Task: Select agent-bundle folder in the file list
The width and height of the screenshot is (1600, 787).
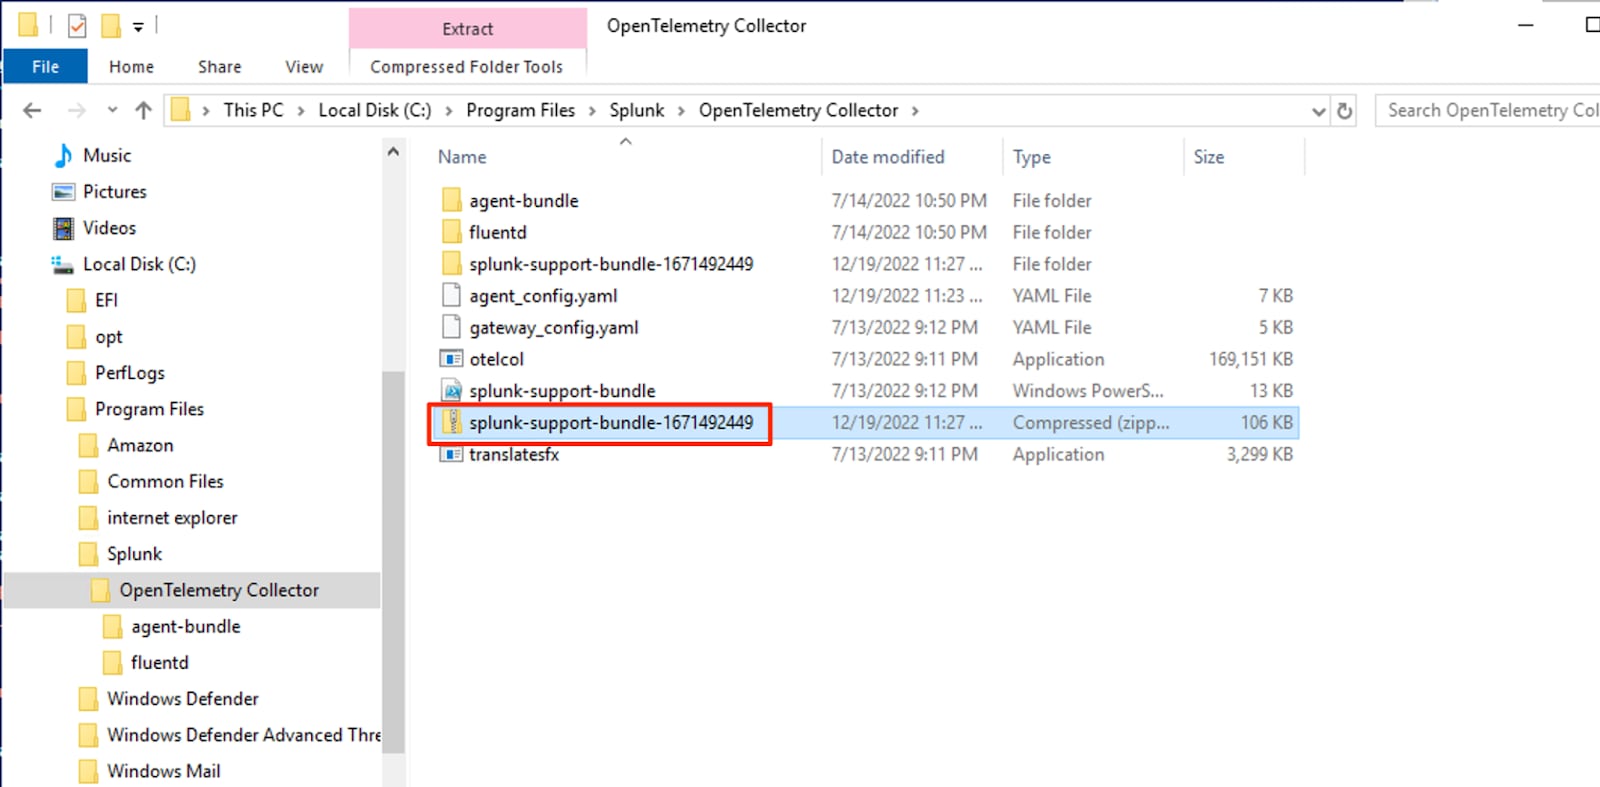Action: tap(524, 201)
